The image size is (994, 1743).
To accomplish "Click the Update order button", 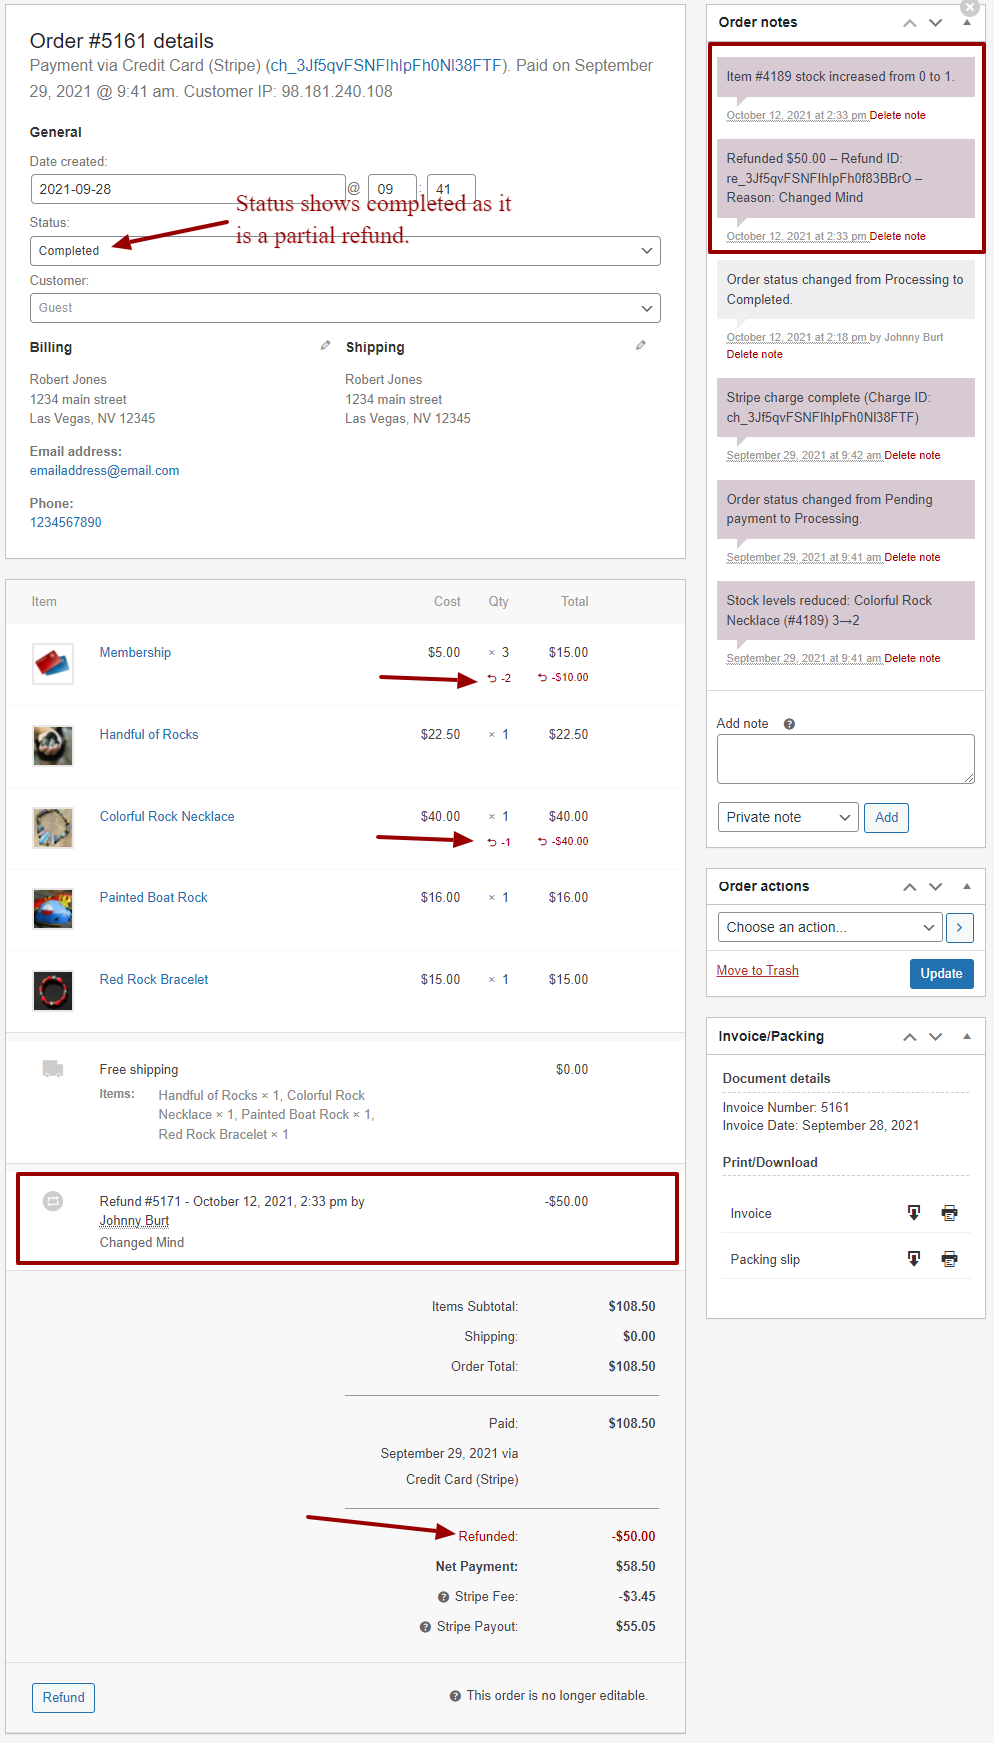I will click(x=941, y=974).
